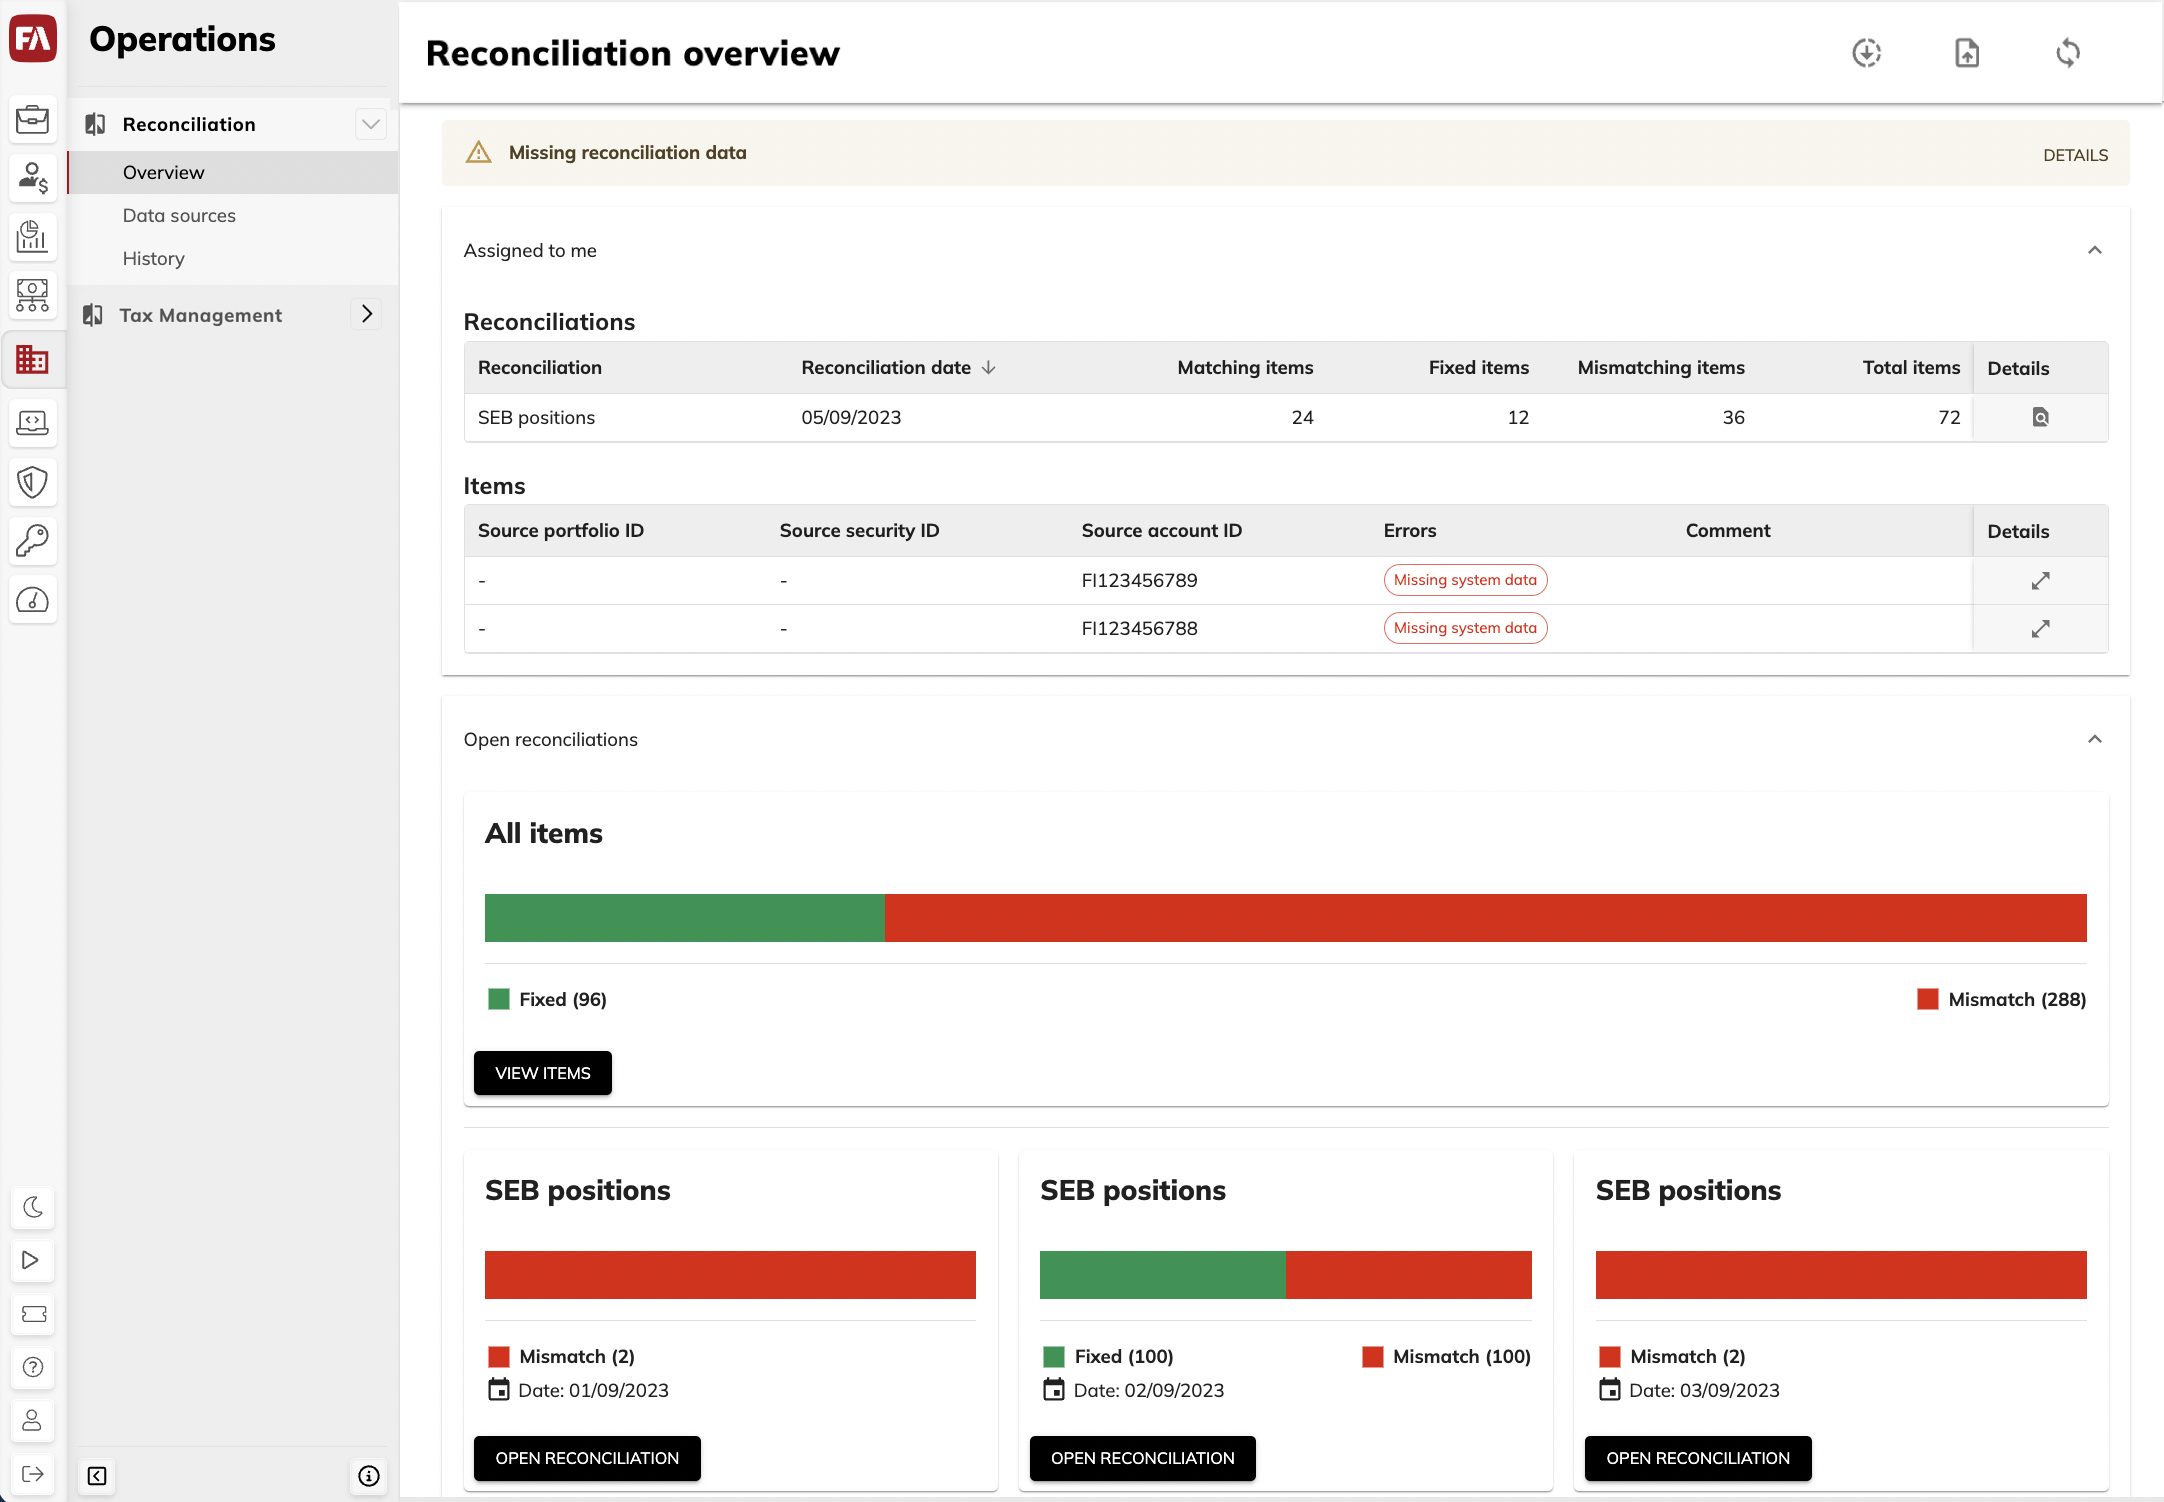2164x1502 pixels.
Task: Open the shield icon in the left rail
Action: pos(32,482)
